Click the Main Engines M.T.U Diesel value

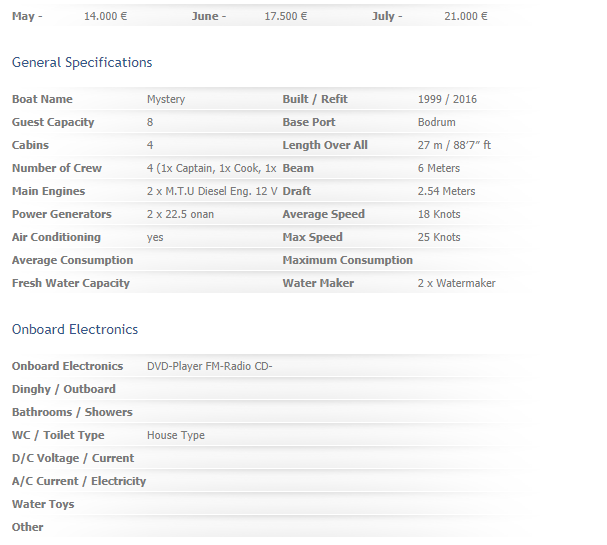tap(212, 191)
